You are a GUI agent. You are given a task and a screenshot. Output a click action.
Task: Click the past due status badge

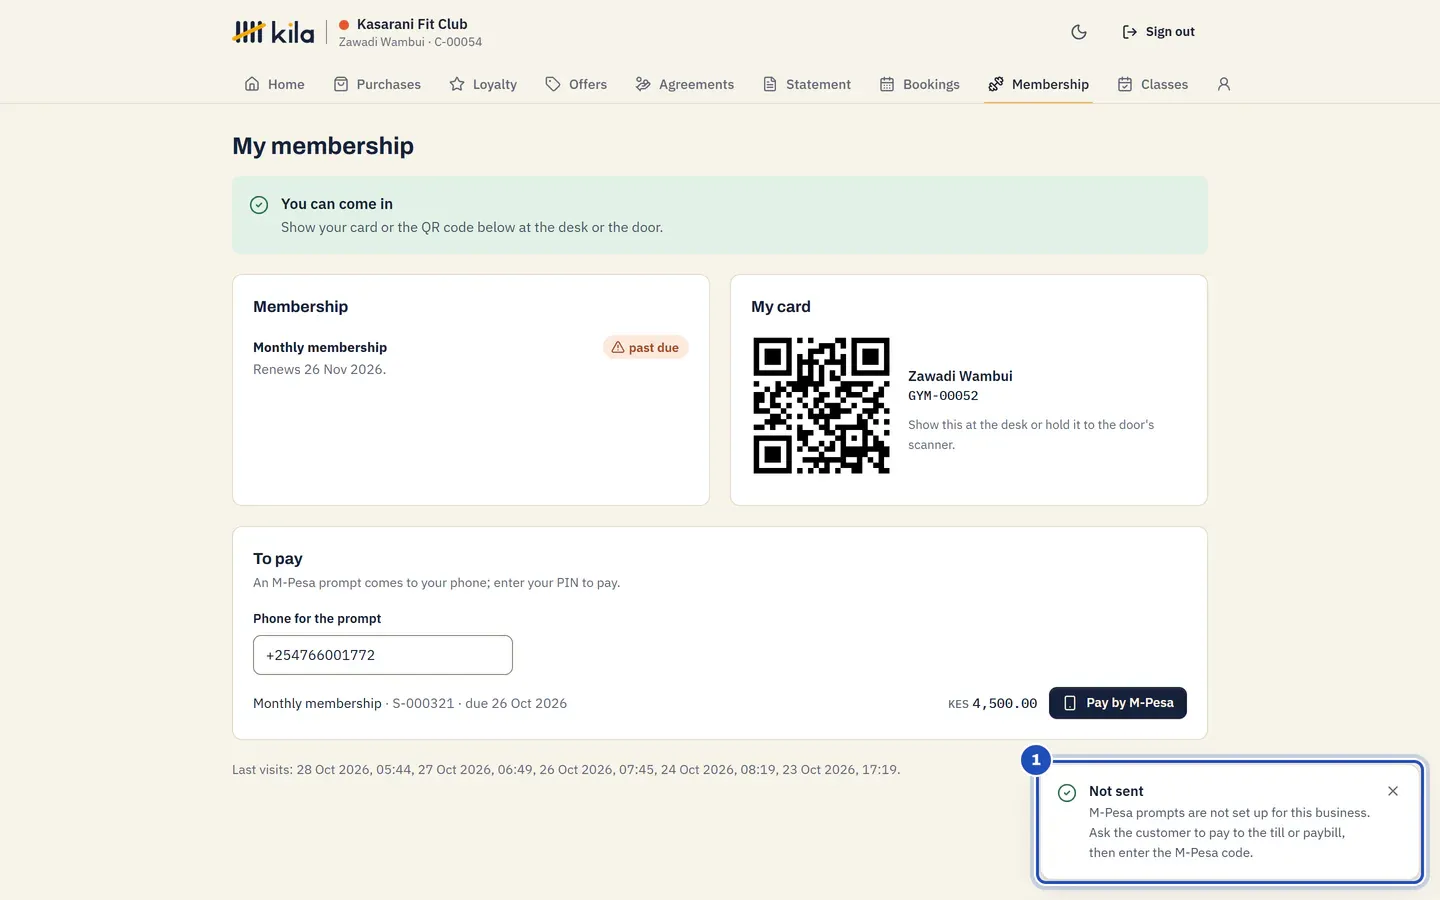(646, 347)
